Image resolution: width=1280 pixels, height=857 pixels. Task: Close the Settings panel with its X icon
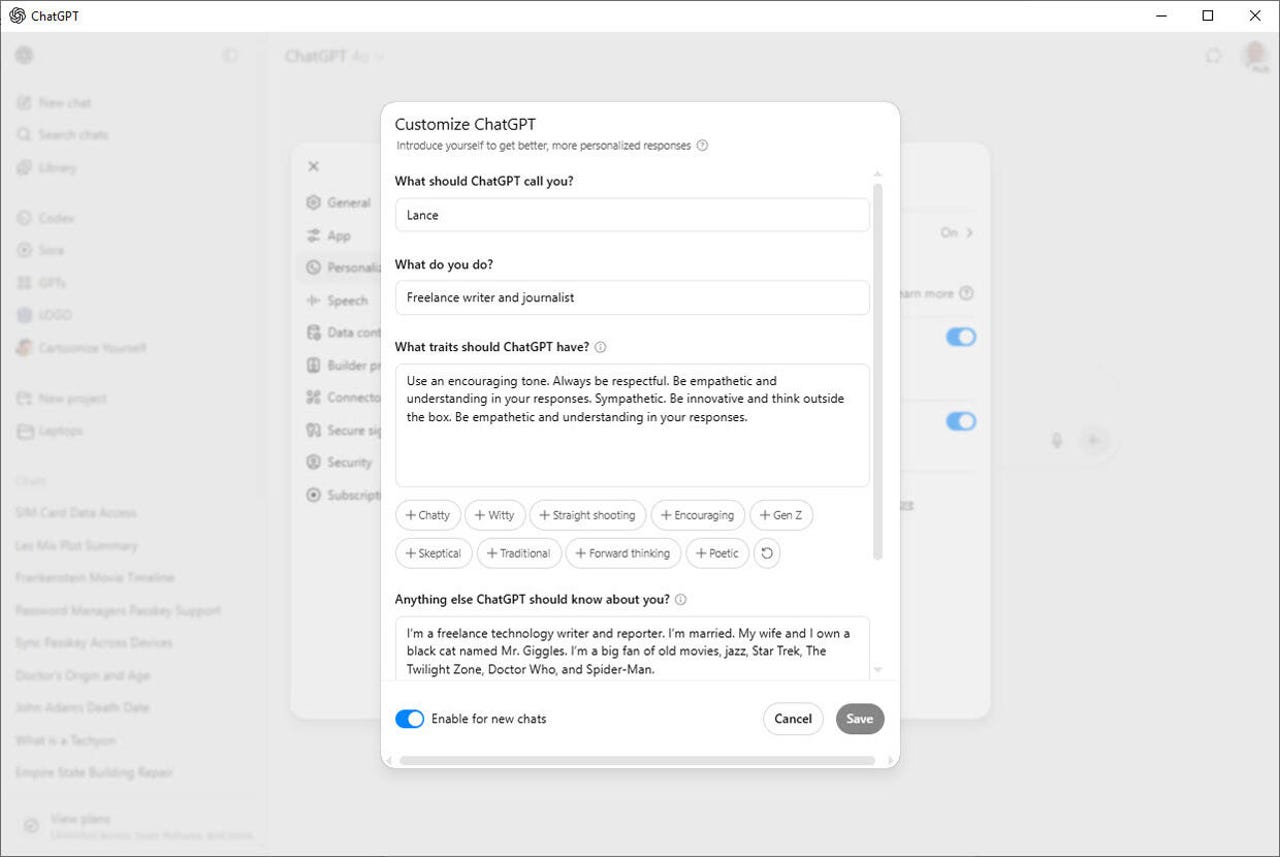[x=313, y=167]
